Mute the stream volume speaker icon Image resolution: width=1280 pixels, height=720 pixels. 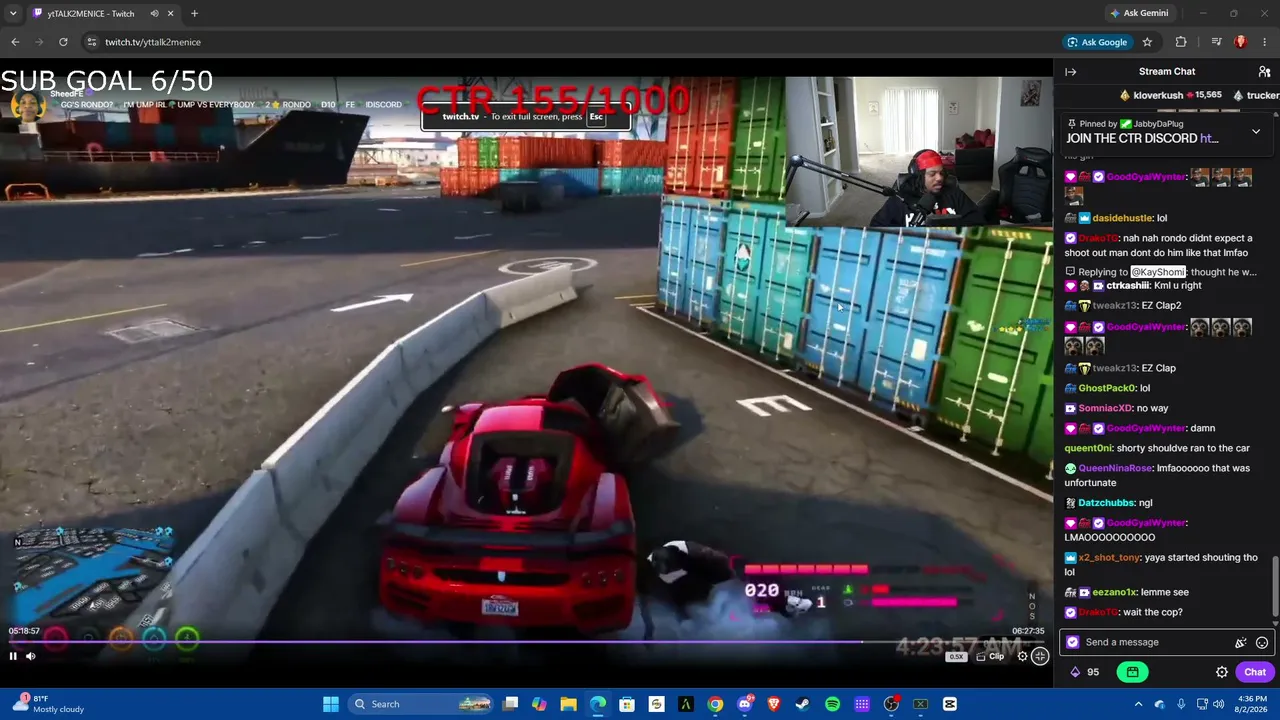pos(30,656)
